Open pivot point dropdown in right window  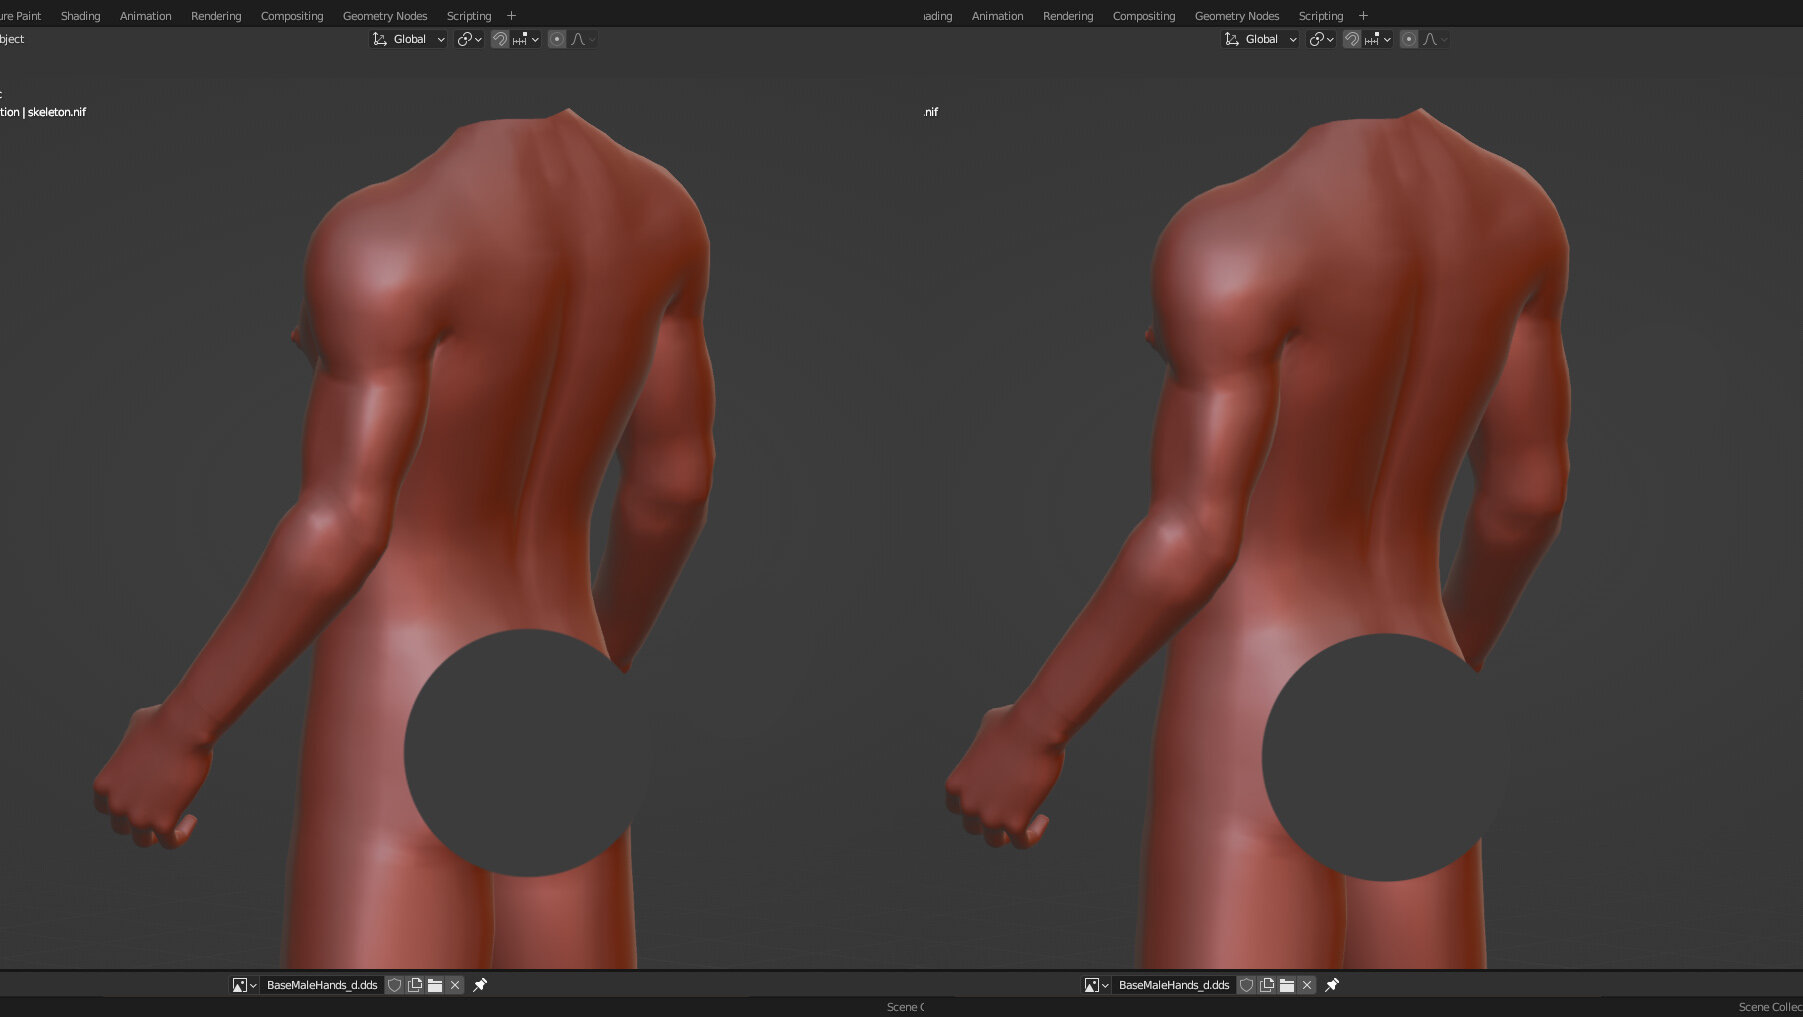click(x=1321, y=39)
